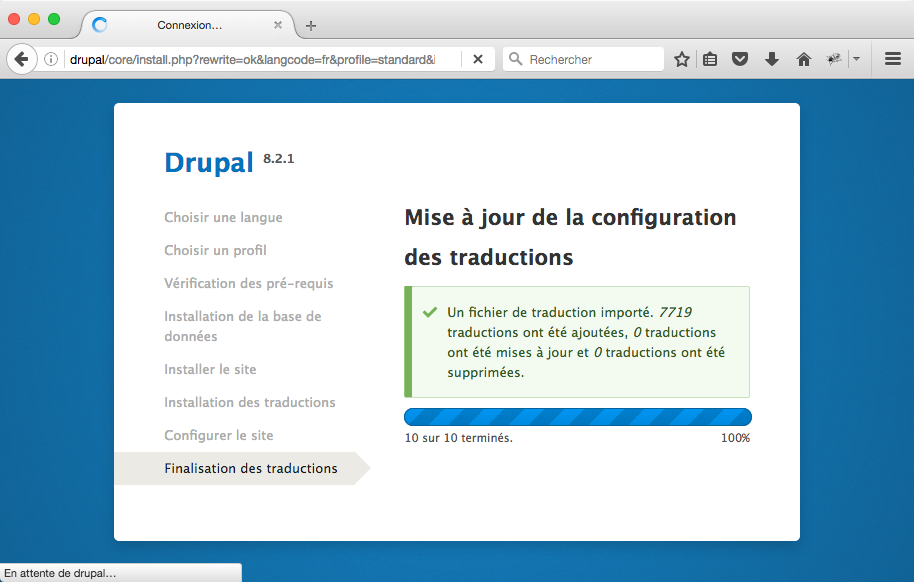Show bookmarks list icon
Viewport: 914px width, 582px height.
tap(709, 59)
